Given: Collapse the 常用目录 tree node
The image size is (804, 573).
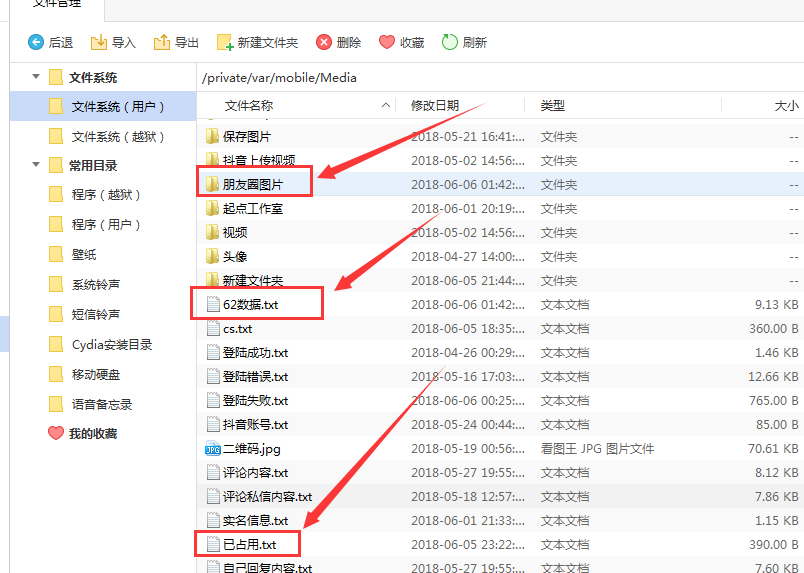Looking at the screenshot, I should tap(36, 165).
